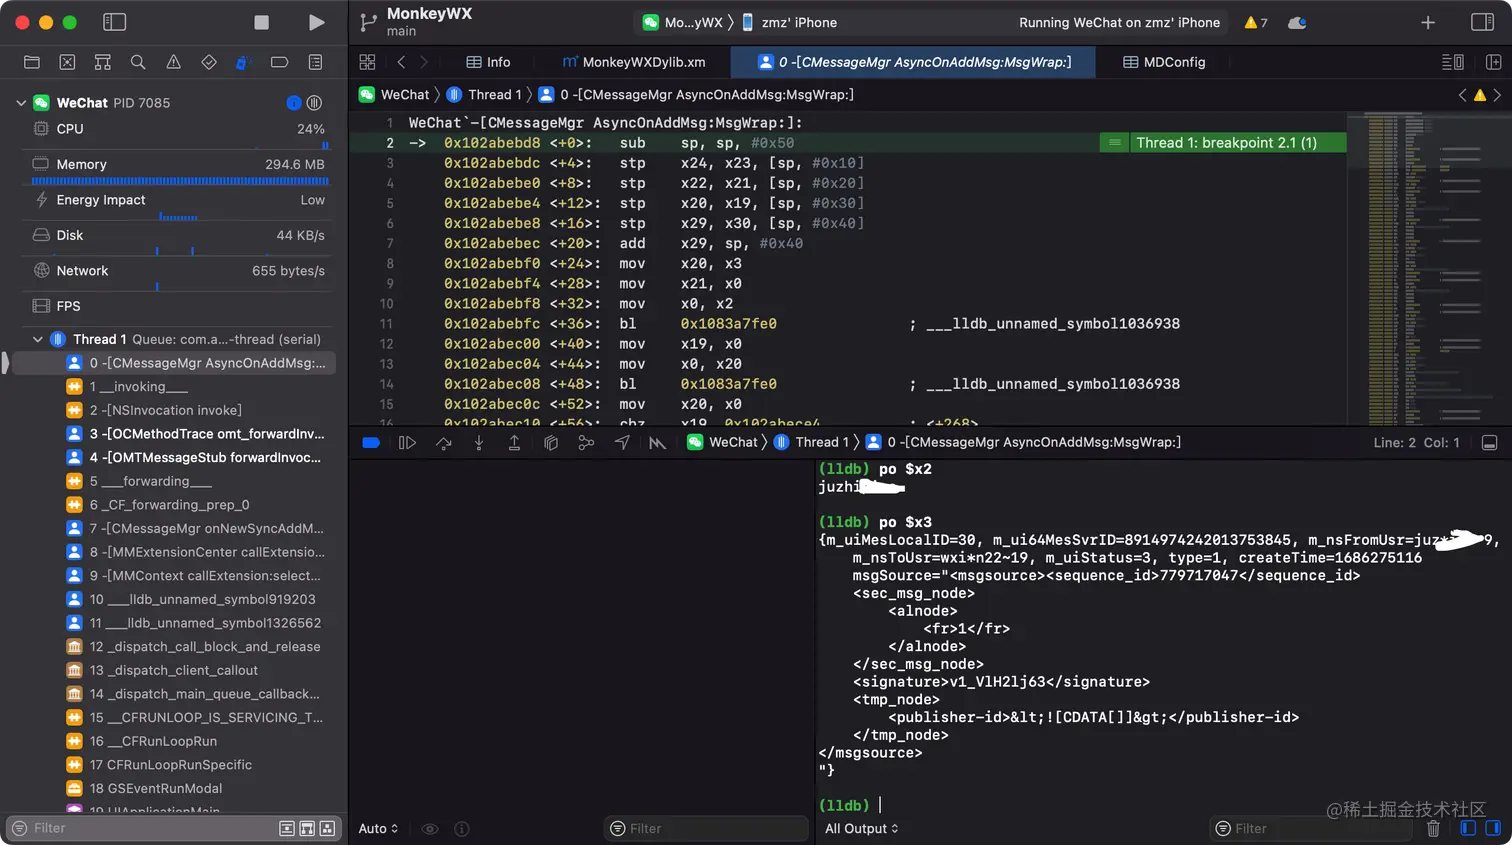The height and width of the screenshot is (845, 1512).
Task: Add a new editor with plus button
Action: 1428,22
